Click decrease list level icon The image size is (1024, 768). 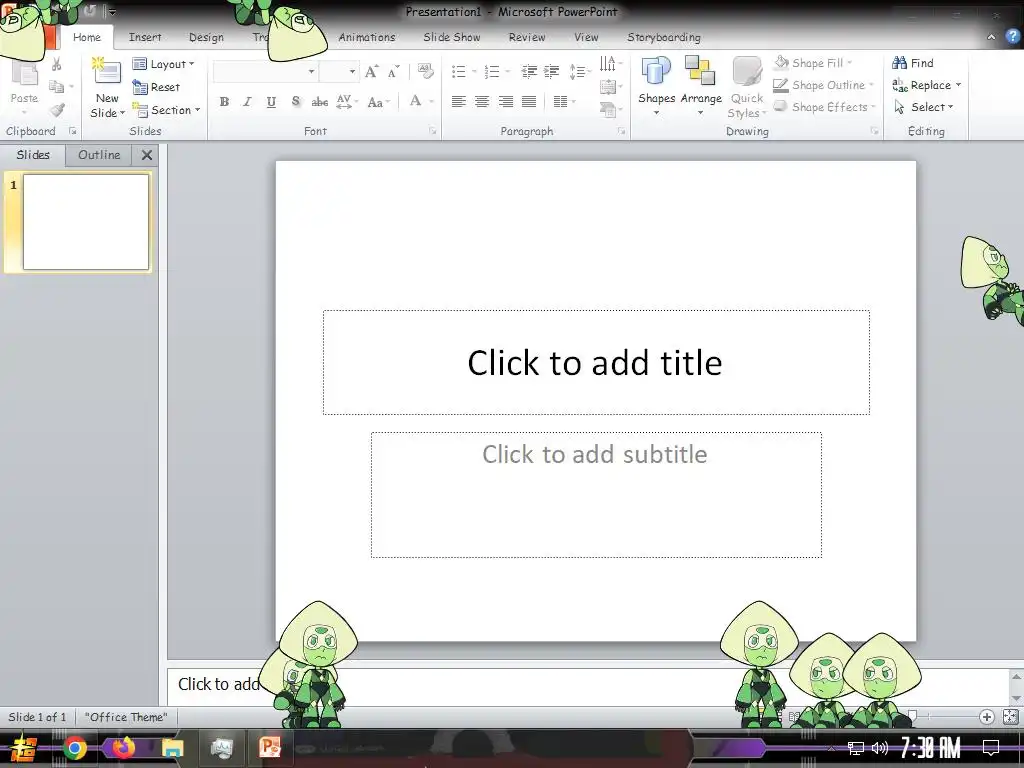point(529,71)
